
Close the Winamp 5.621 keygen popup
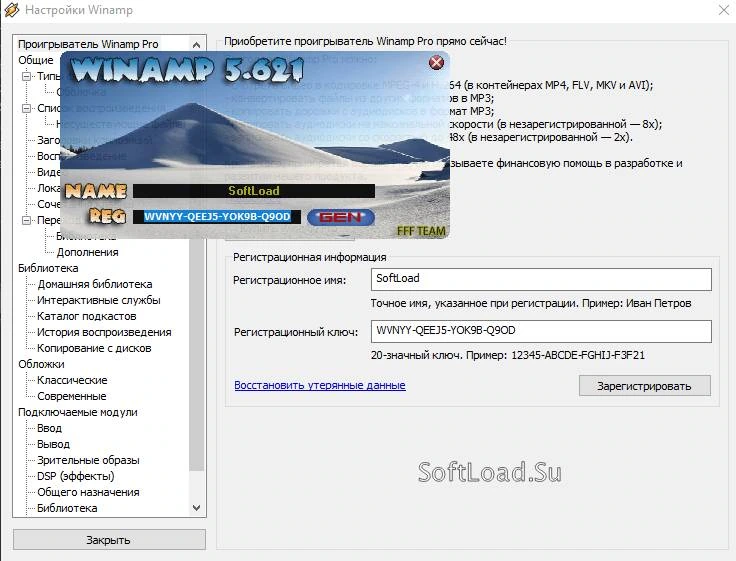click(437, 62)
